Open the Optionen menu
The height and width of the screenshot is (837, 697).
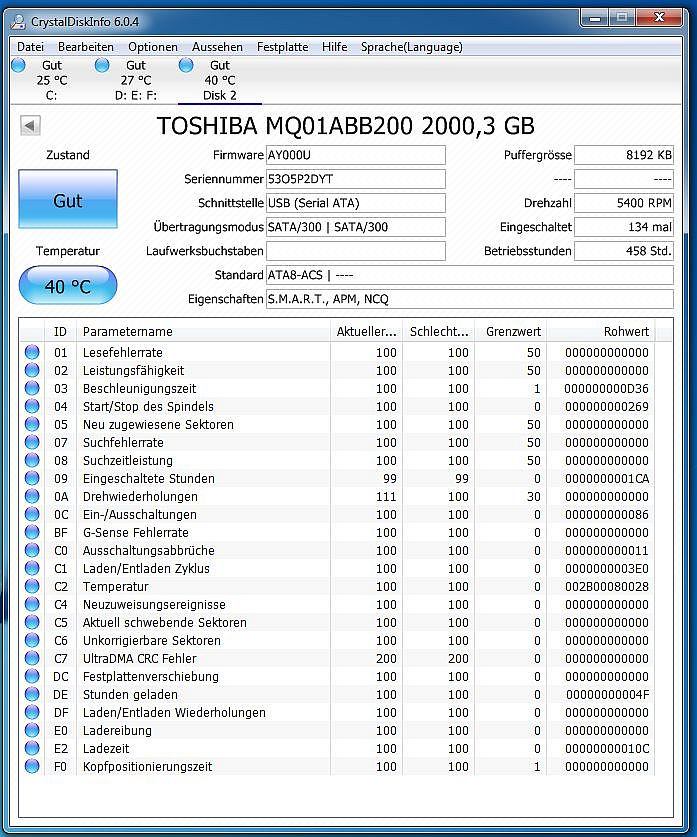coord(153,47)
